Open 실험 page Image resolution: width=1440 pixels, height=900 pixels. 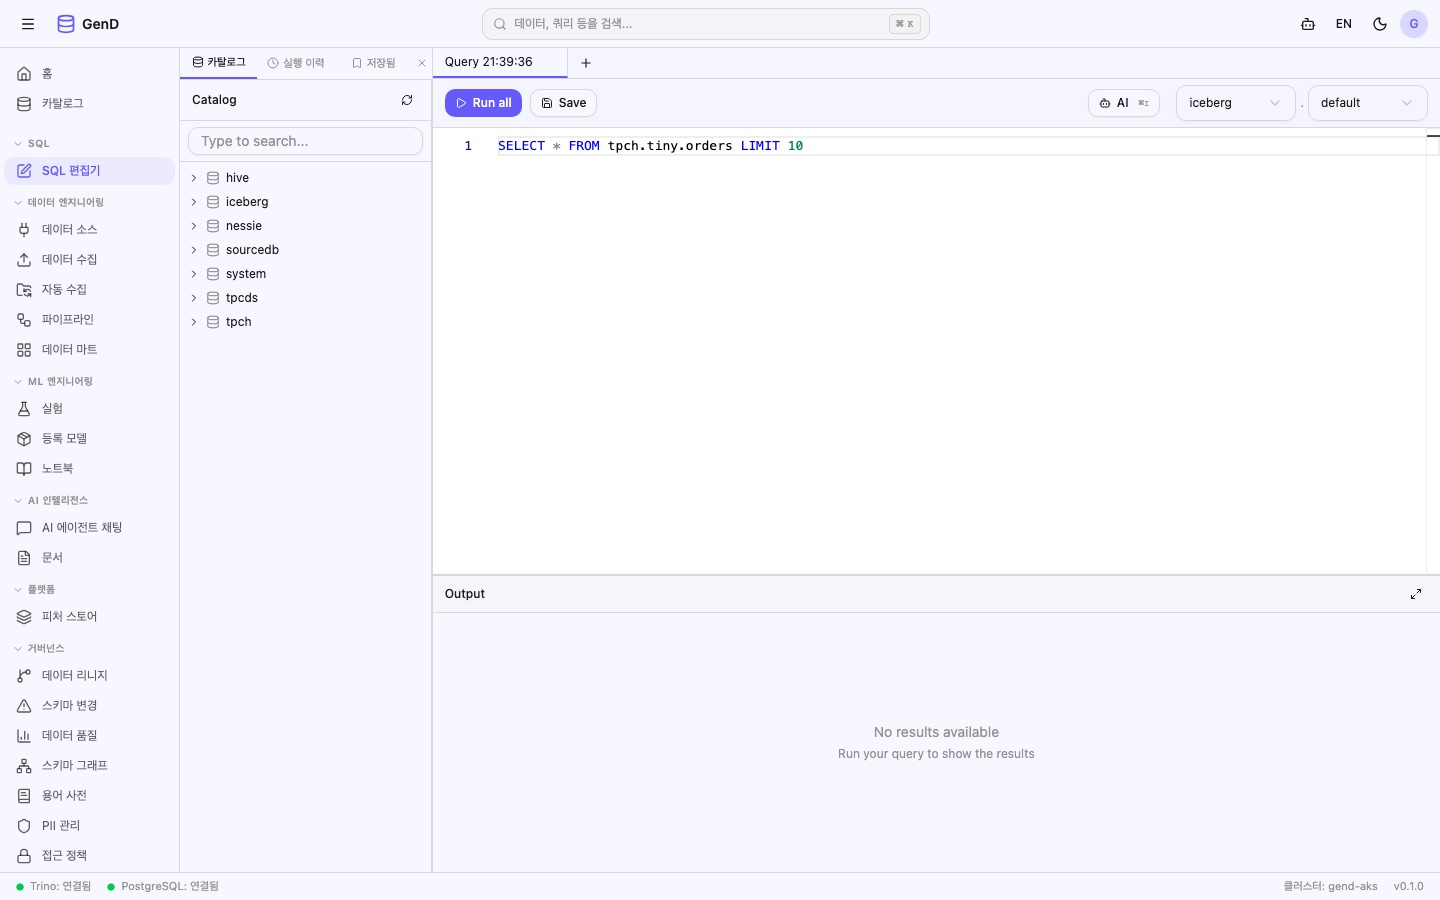point(90,409)
